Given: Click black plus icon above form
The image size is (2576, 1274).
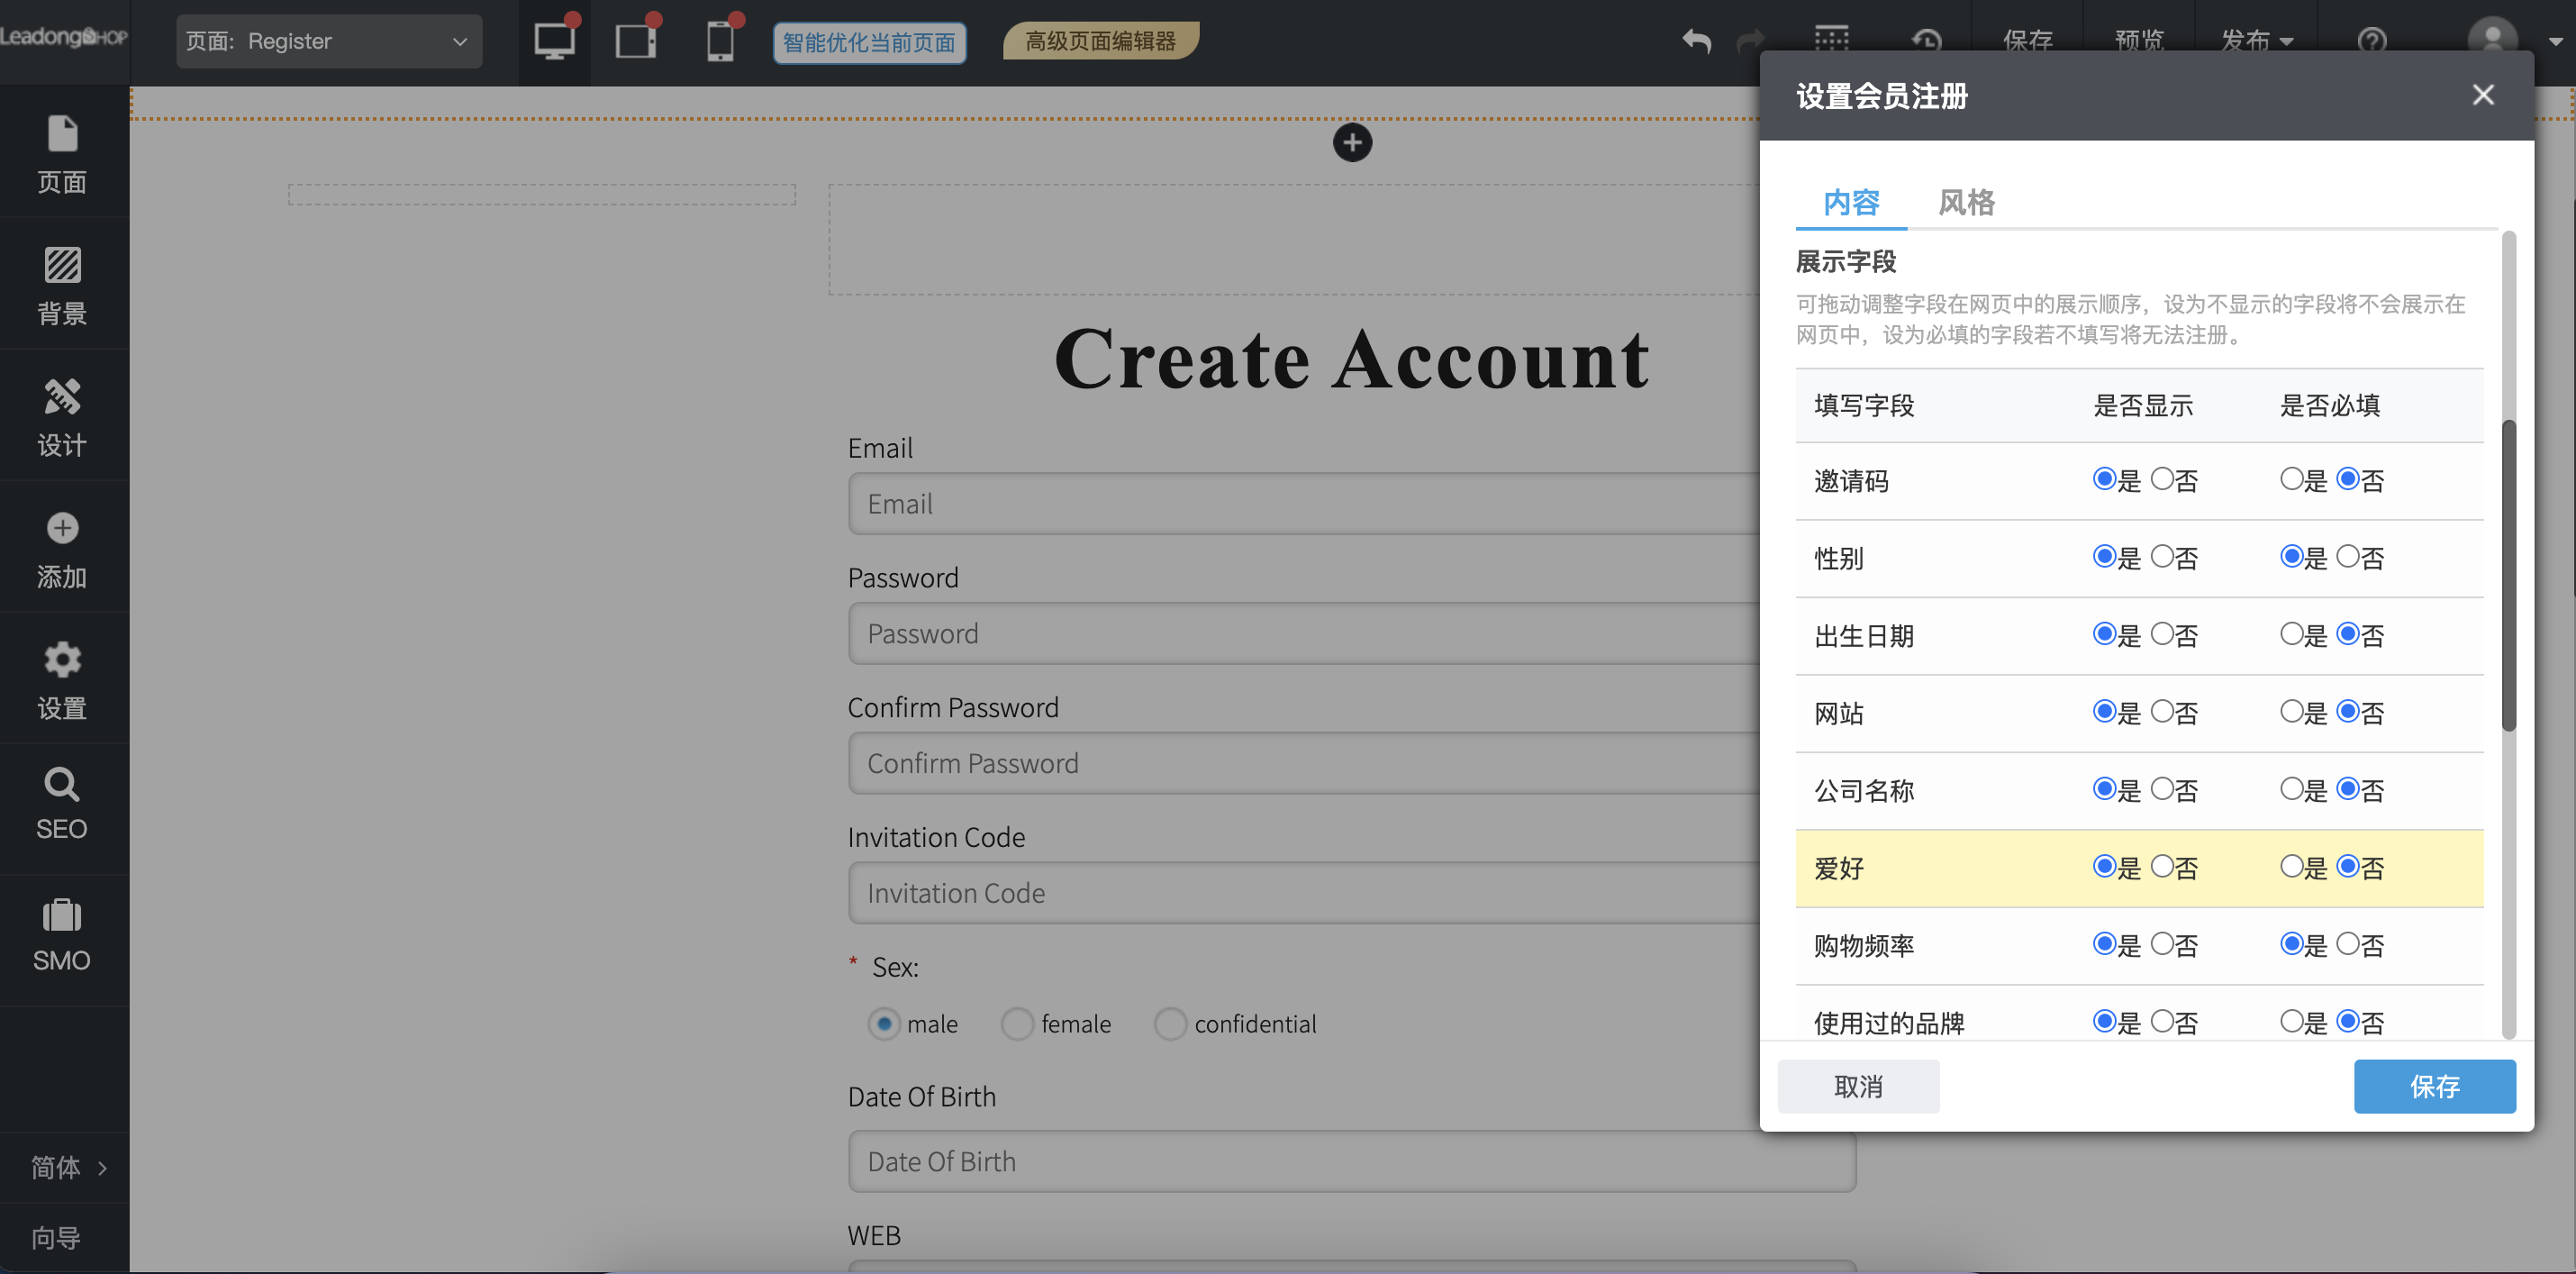Looking at the screenshot, I should pos(1352,142).
